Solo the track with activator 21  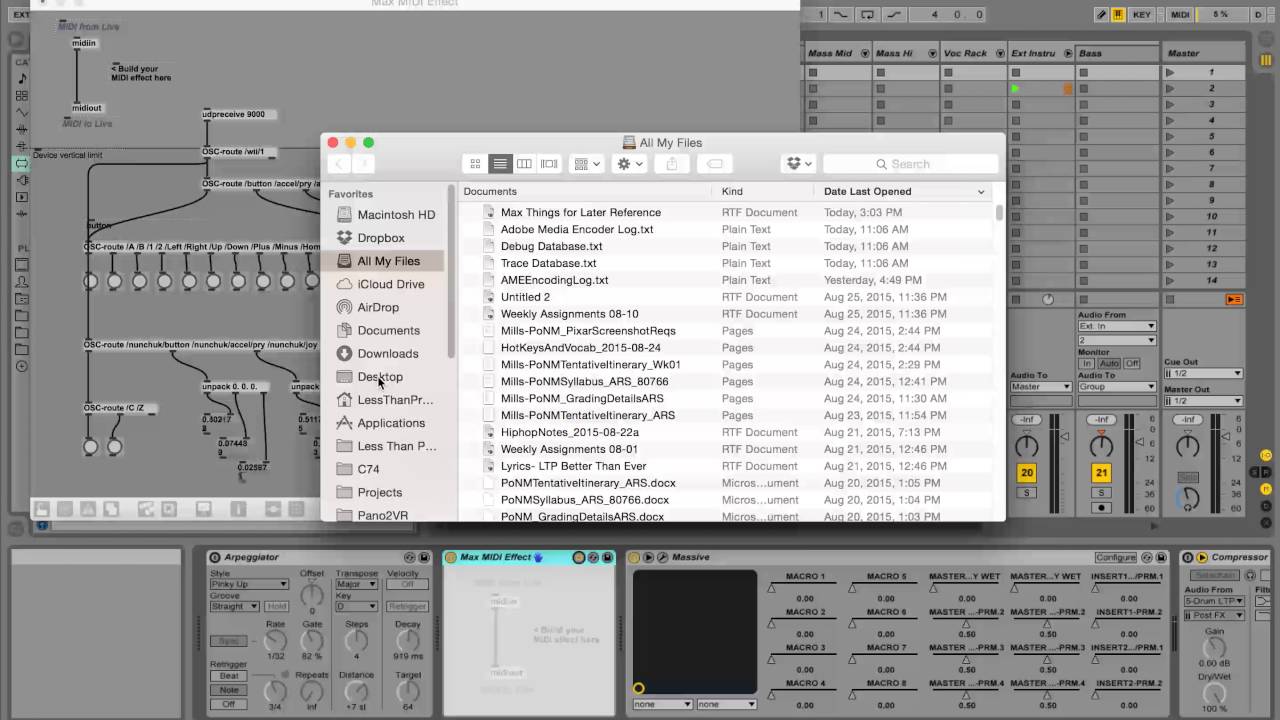click(1101, 492)
